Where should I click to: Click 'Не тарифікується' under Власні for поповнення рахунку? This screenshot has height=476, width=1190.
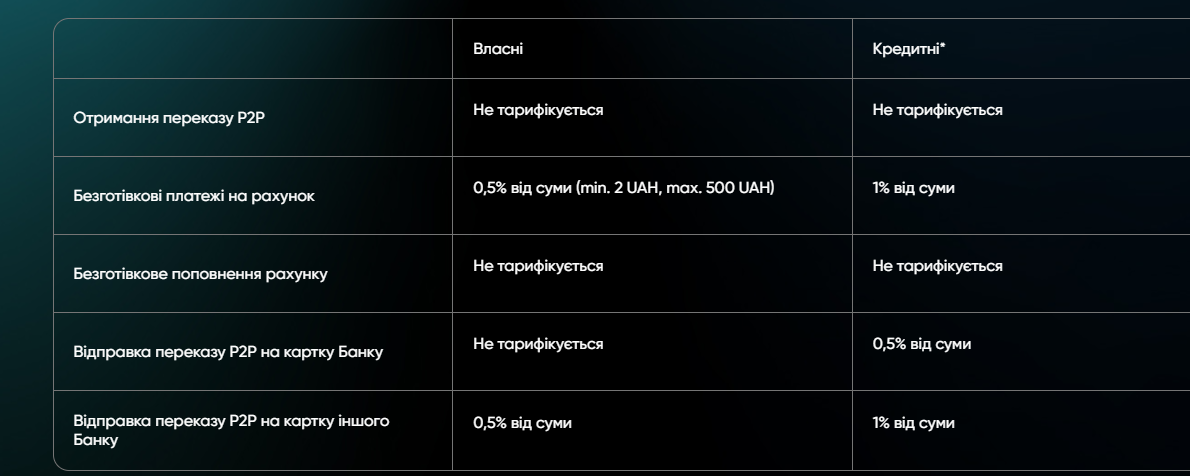pos(538,266)
